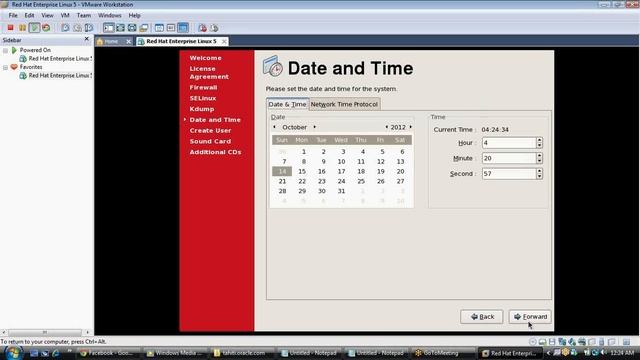Click in the Minute input field
This screenshot has height=360, width=640.
(509, 158)
